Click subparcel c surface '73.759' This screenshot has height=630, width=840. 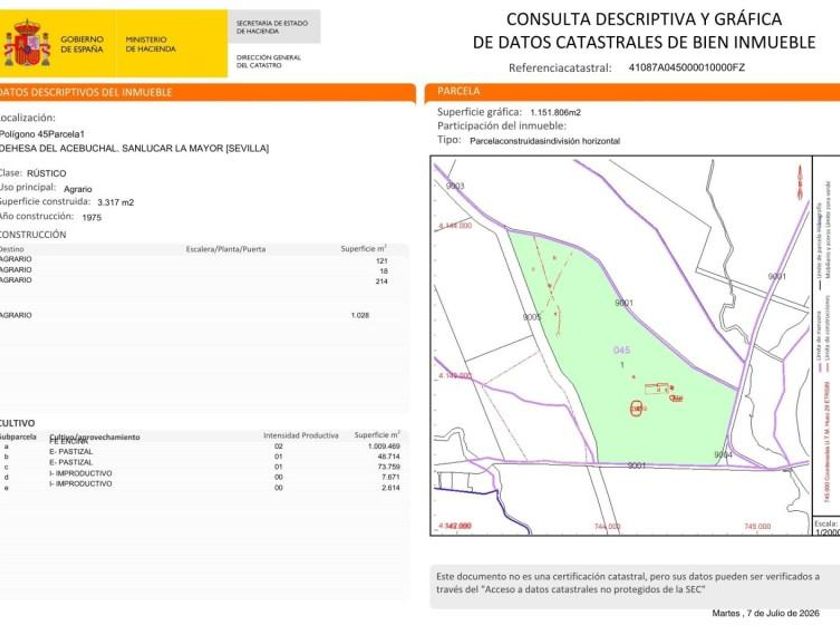pyautogui.click(x=389, y=467)
